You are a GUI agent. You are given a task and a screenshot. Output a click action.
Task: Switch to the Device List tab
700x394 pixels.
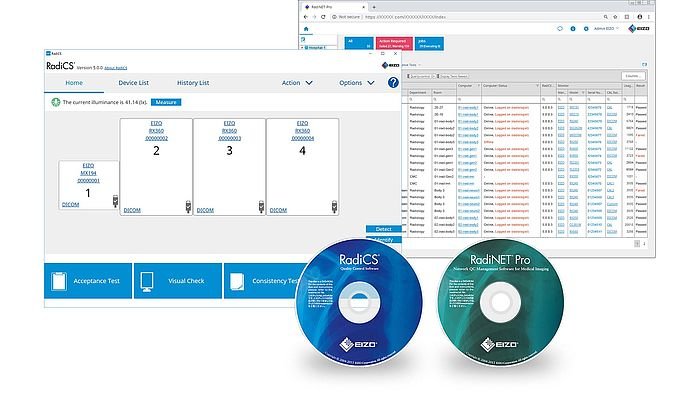[133, 83]
